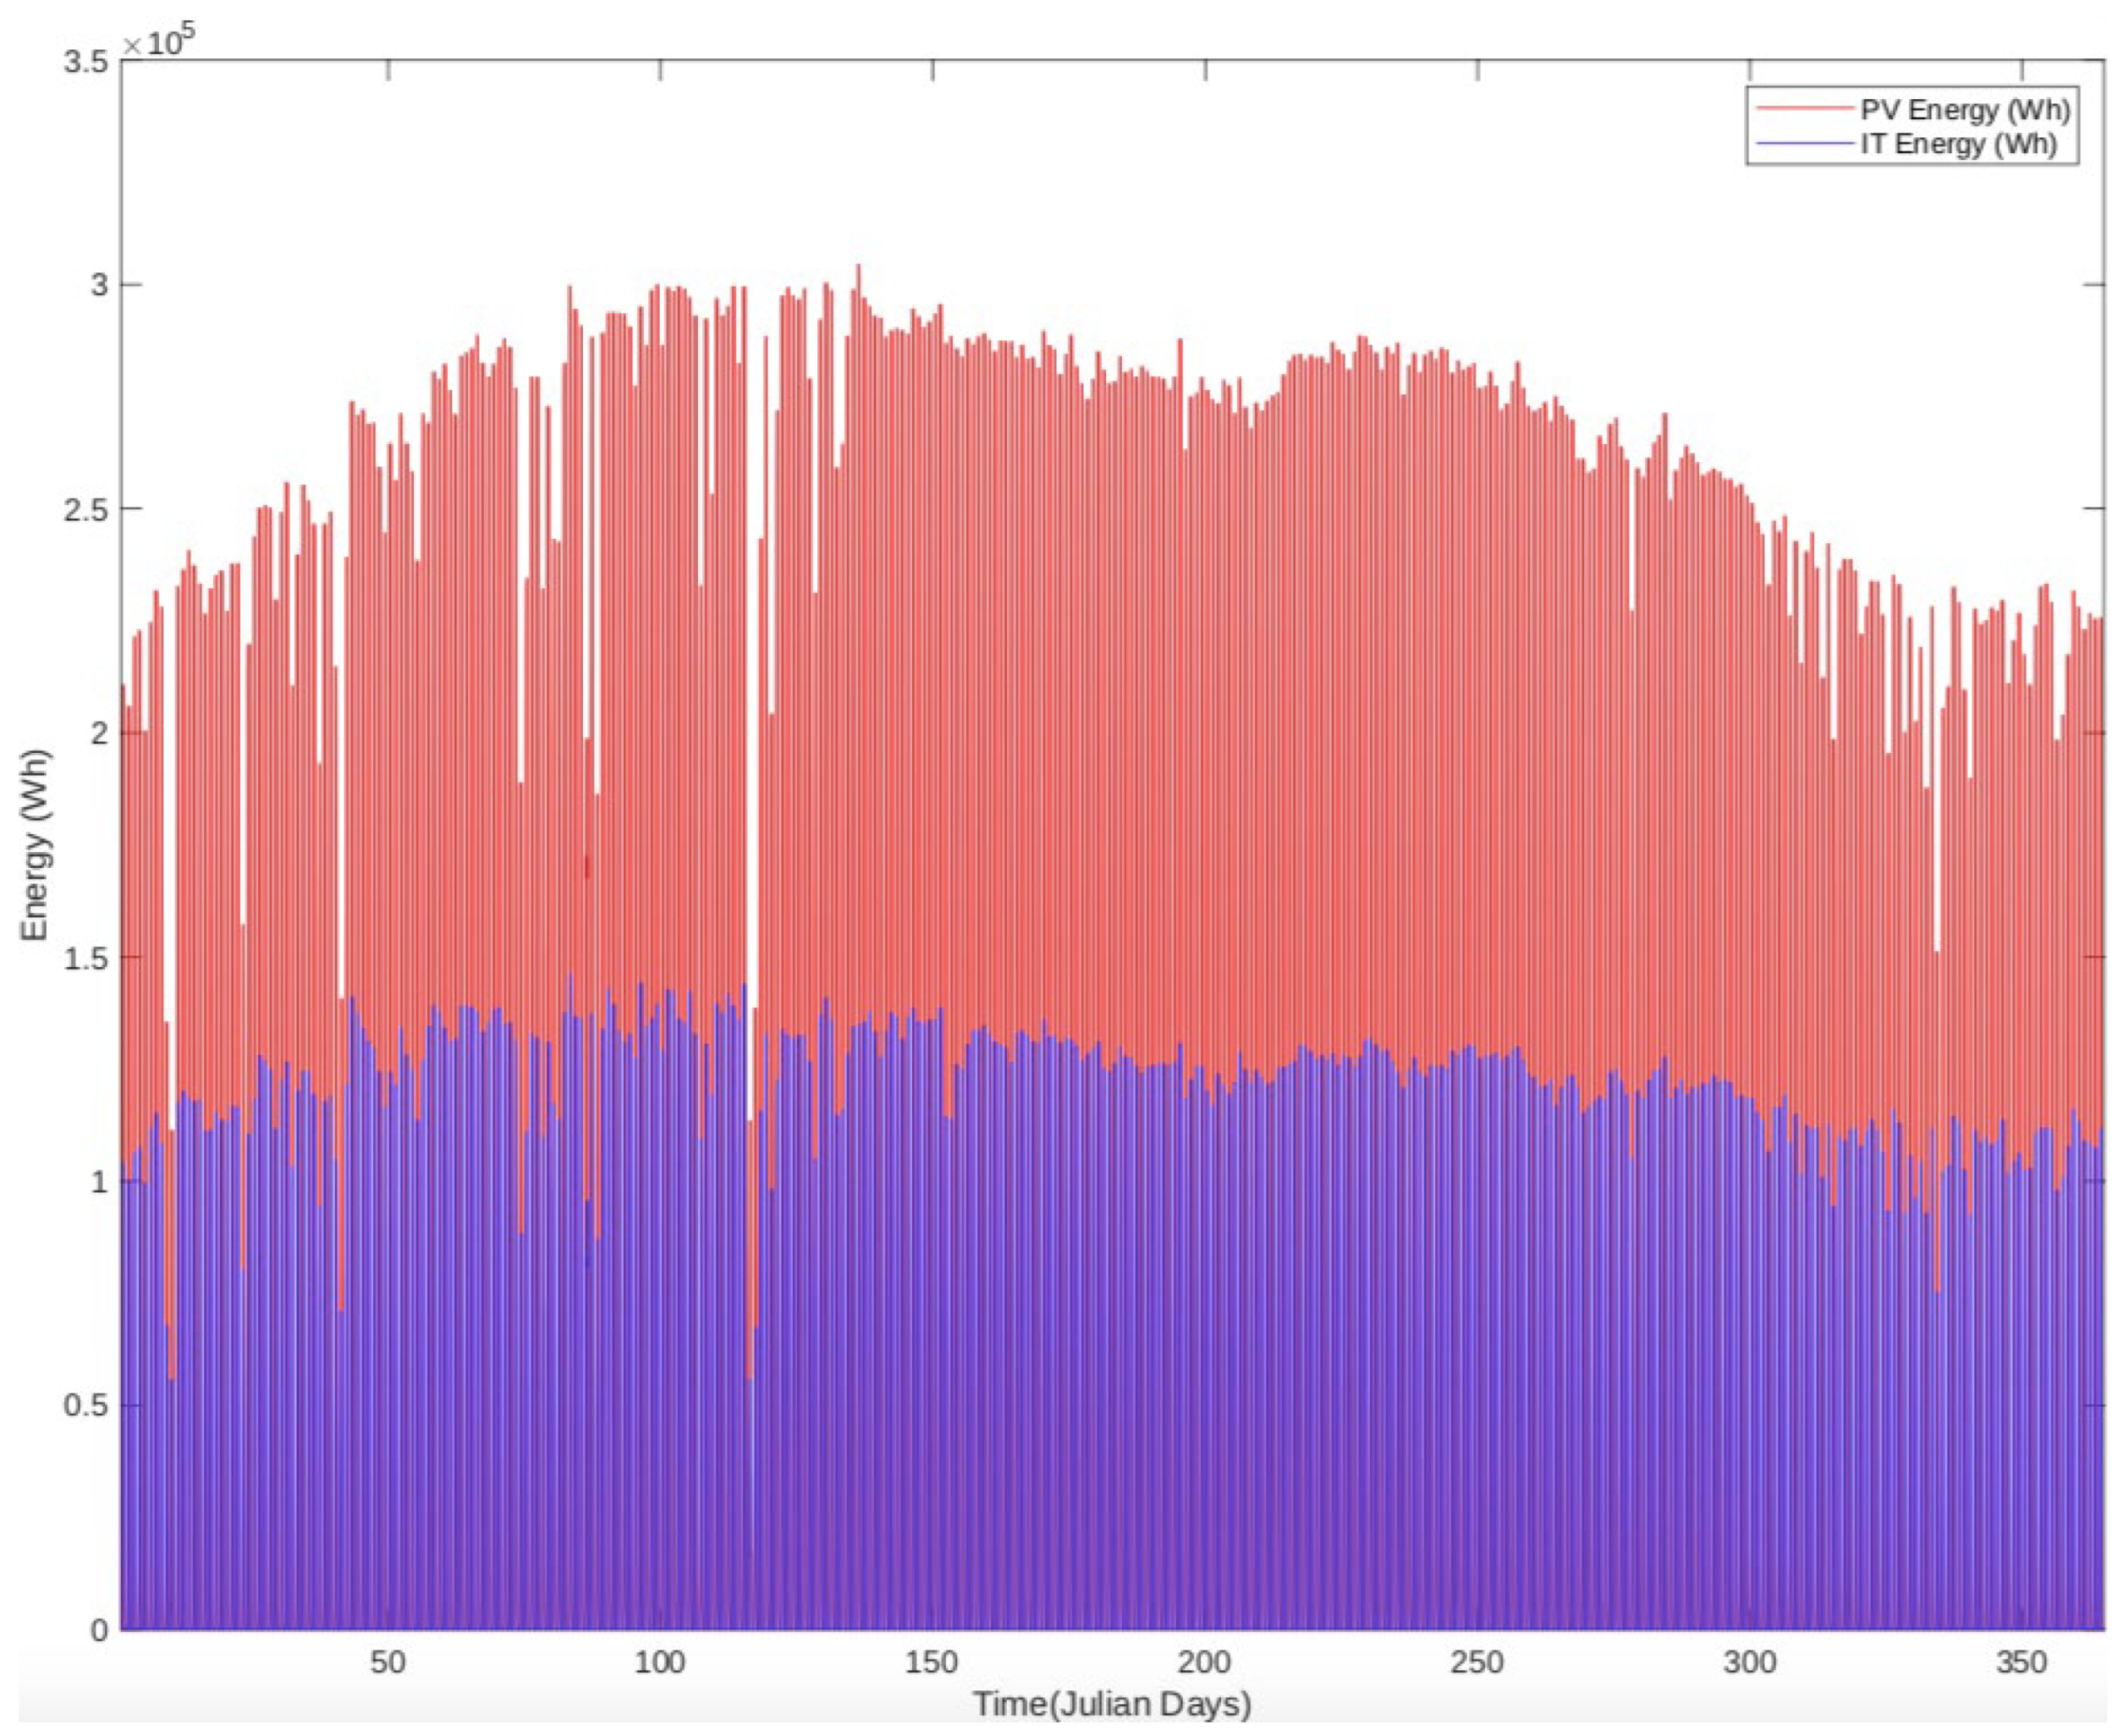The image size is (2123, 1736).
Task: Click the IT Energy (Wh) legend entry
Action: [1958, 143]
